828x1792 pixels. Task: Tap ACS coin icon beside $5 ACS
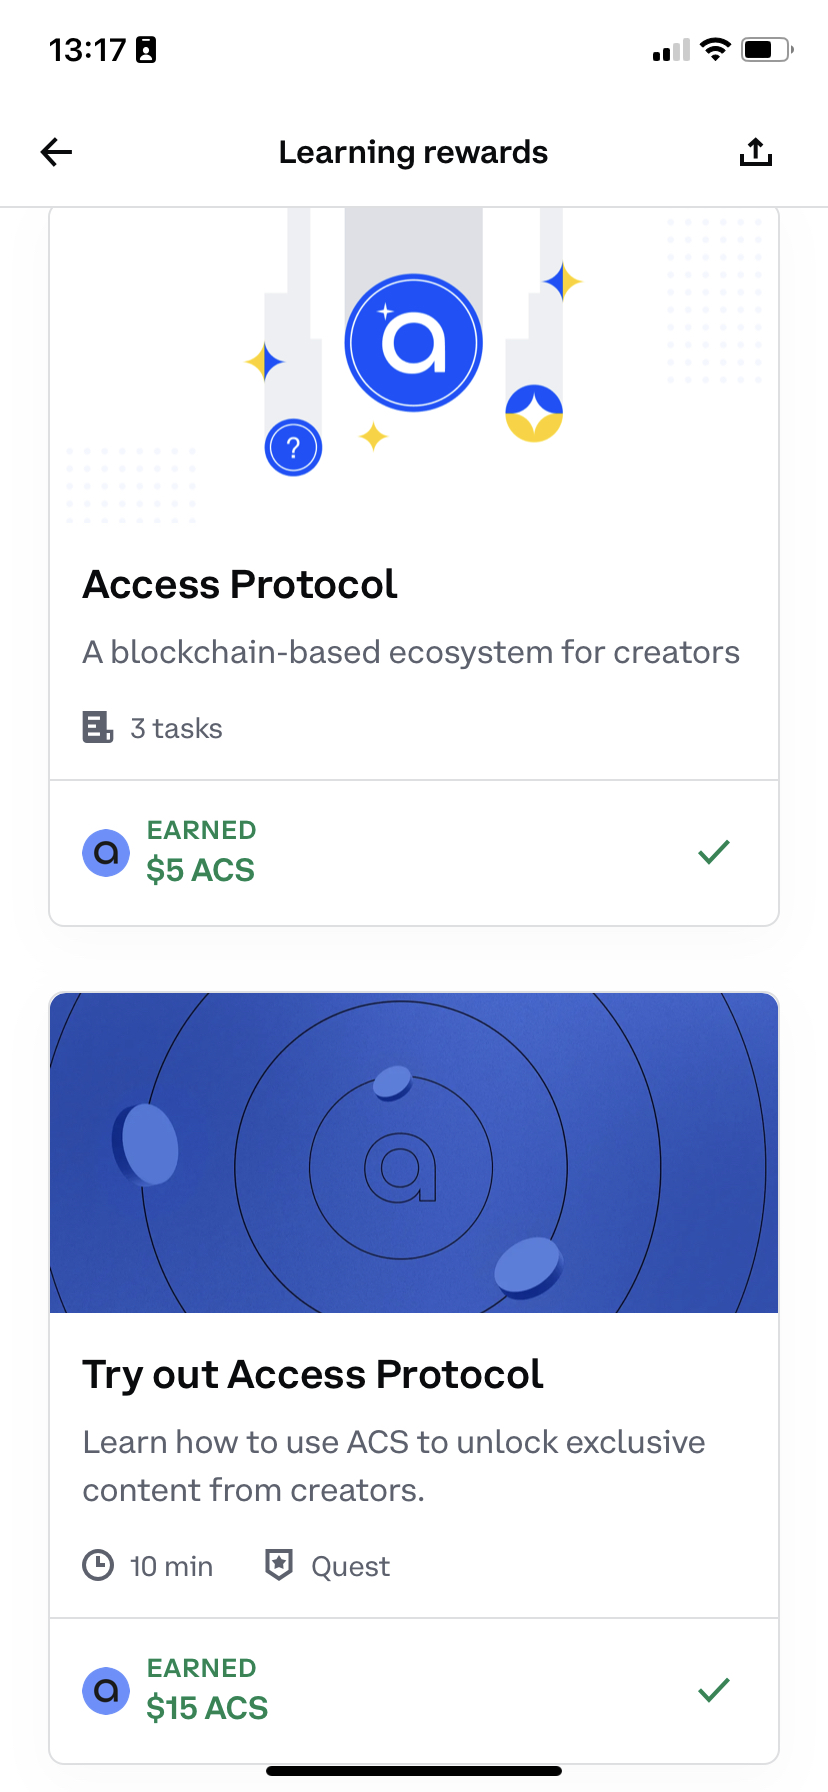click(106, 853)
